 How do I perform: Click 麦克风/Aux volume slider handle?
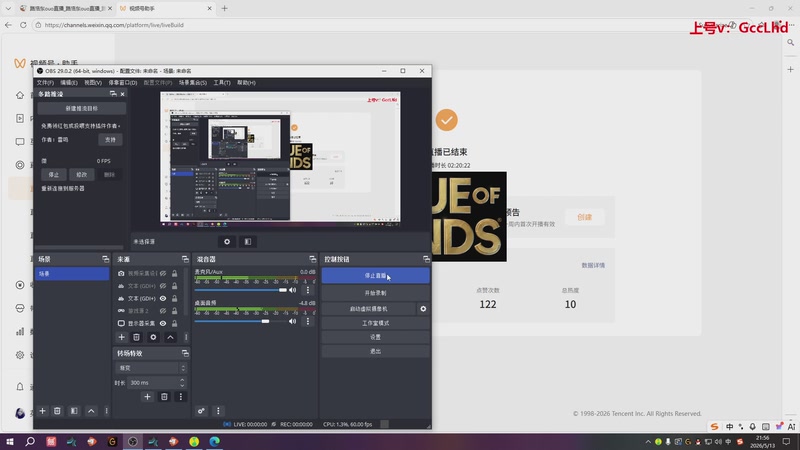(283, 290)
